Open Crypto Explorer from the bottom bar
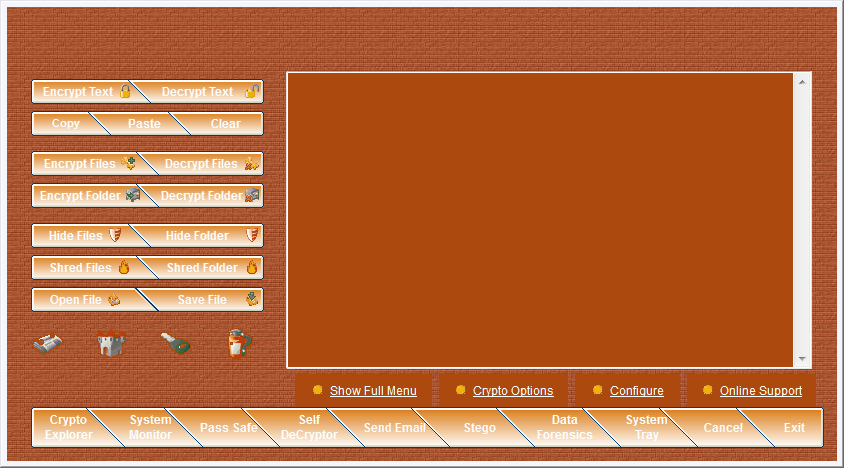The width and height of the screenshot is (844, 468). coord(66,427)
